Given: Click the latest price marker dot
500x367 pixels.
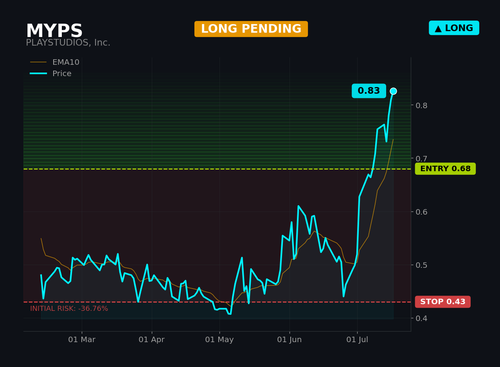Looking at the screenshot, I should pos(393,91).
